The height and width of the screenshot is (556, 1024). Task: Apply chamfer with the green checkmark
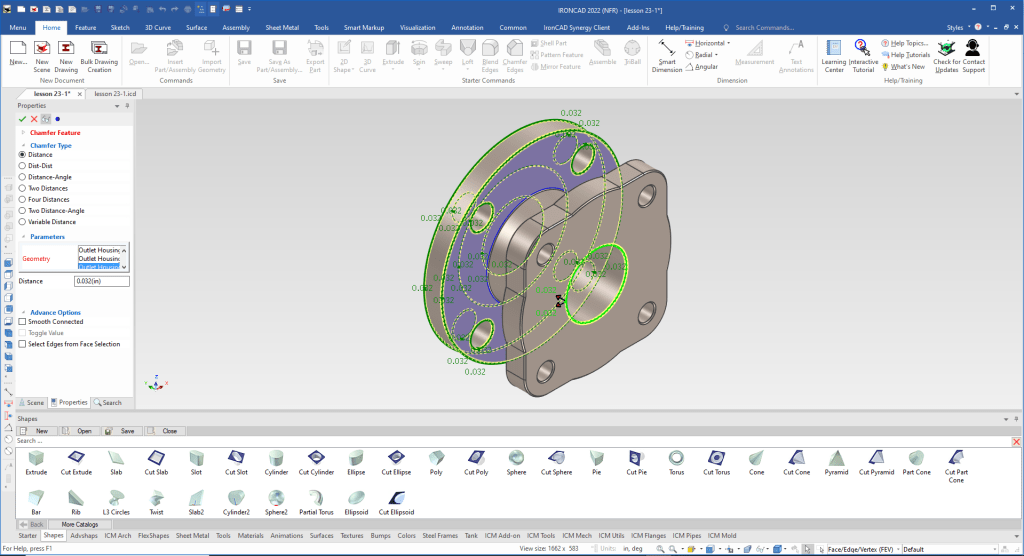[23, 119]
